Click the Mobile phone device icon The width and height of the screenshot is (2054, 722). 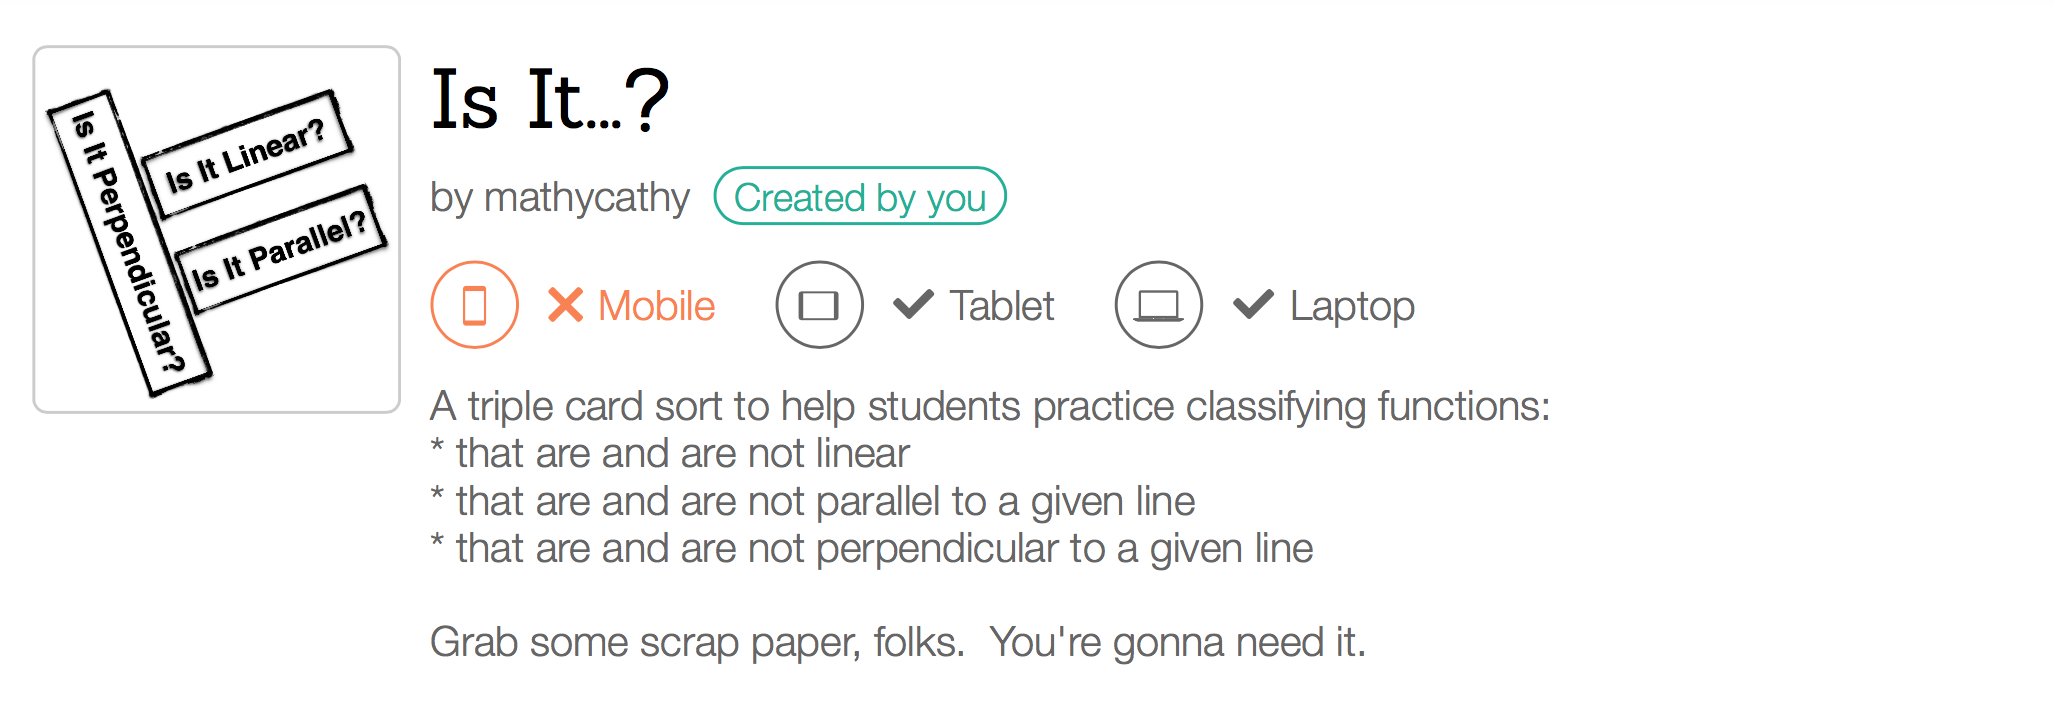(474, 305)
